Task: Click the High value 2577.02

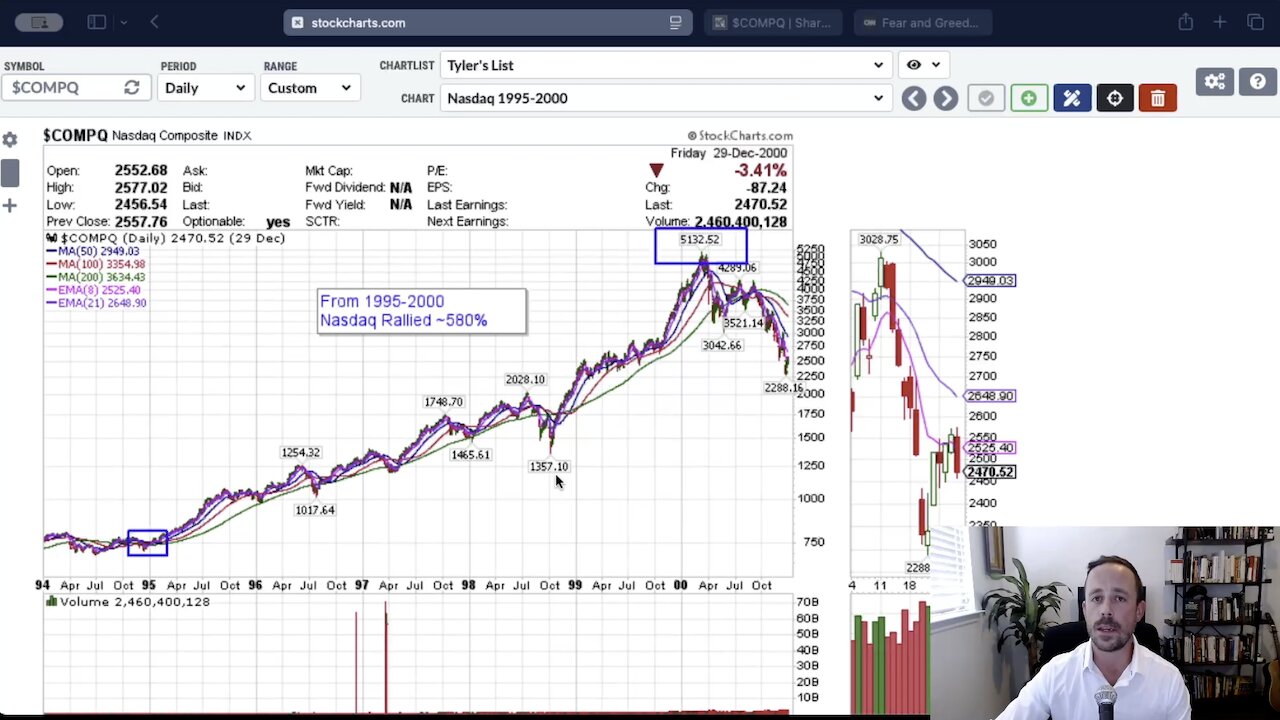Action: pyautogui.click(x=141, y=187)
